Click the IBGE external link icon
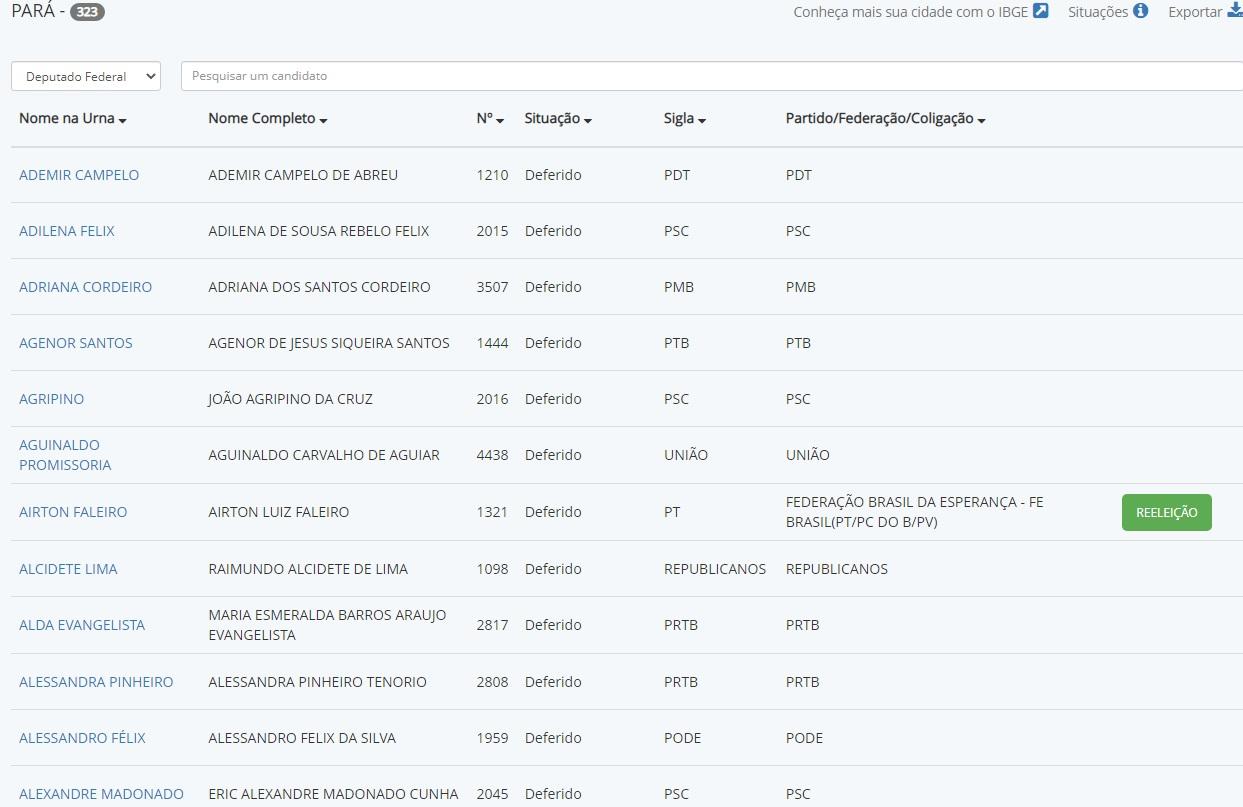 (1040, 12)
